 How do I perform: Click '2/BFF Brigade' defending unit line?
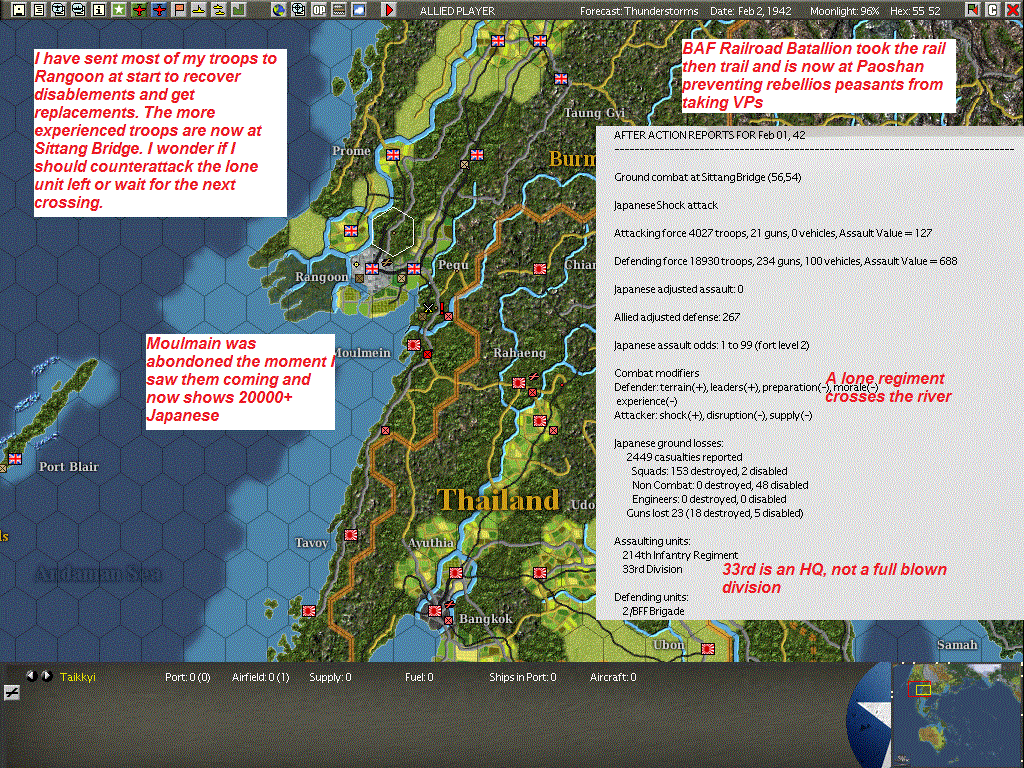click(653, 611)
